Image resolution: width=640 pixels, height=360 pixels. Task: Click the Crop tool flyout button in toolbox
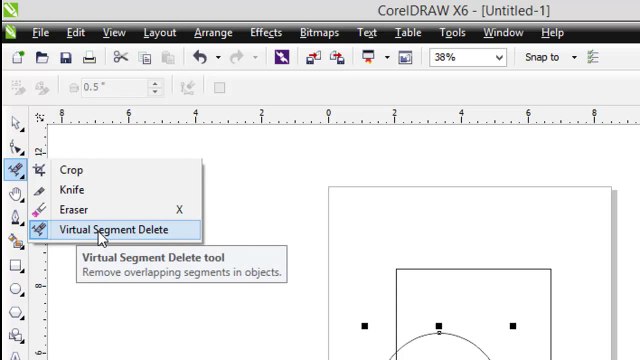coord(16,170)
